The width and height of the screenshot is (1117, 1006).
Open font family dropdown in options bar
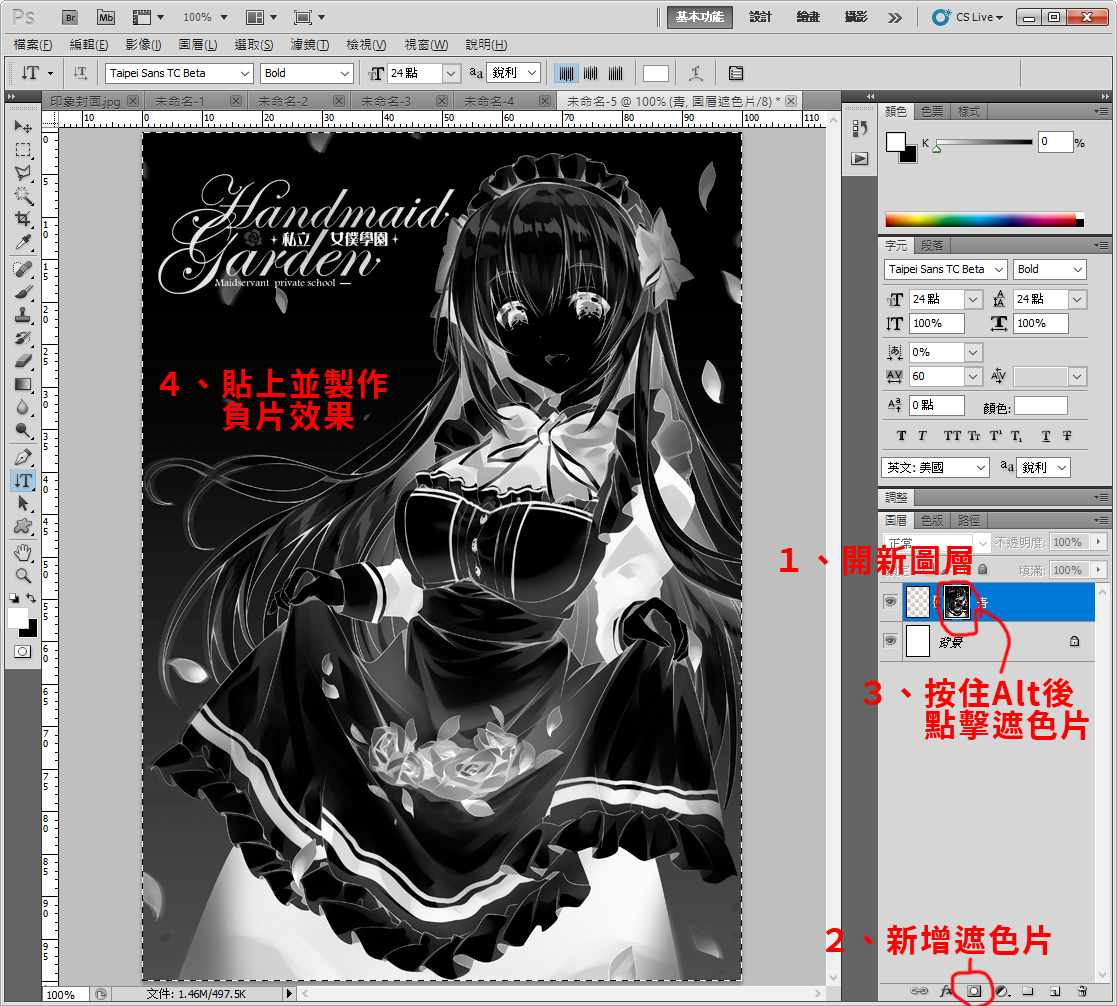coord(245,73)
